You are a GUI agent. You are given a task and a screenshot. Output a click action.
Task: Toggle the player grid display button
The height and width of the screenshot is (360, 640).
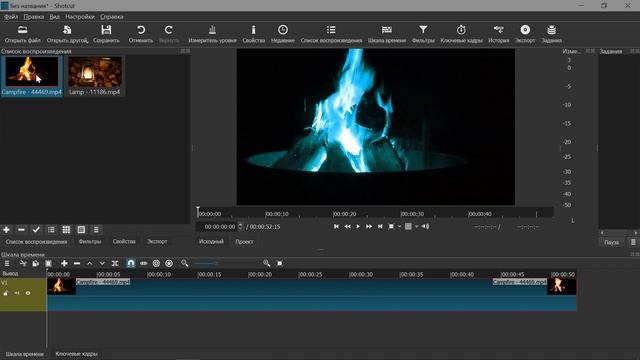(x=408, y=227)
